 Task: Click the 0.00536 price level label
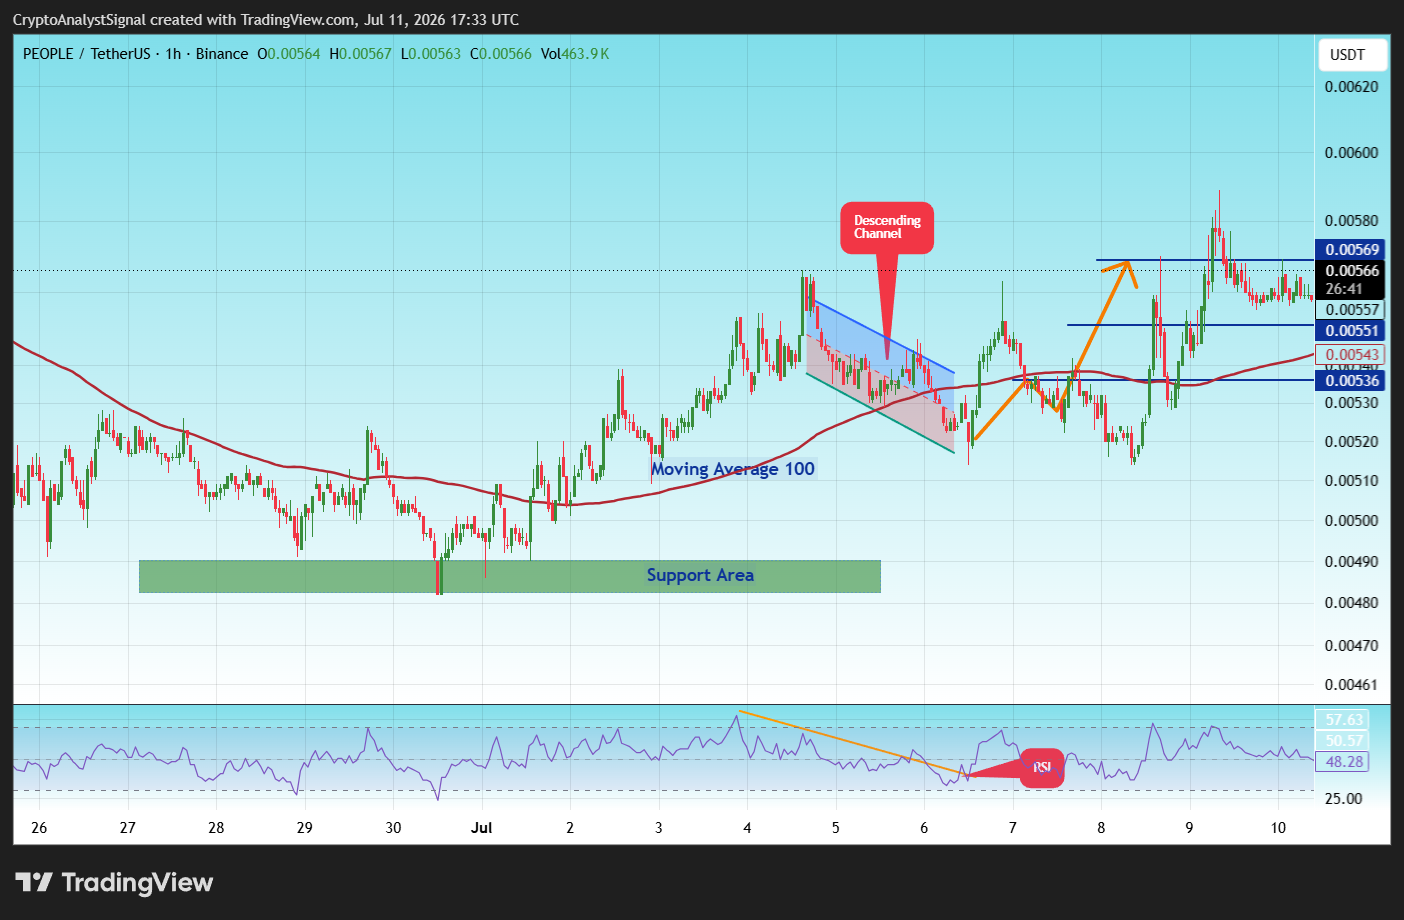click(1352, 381)
